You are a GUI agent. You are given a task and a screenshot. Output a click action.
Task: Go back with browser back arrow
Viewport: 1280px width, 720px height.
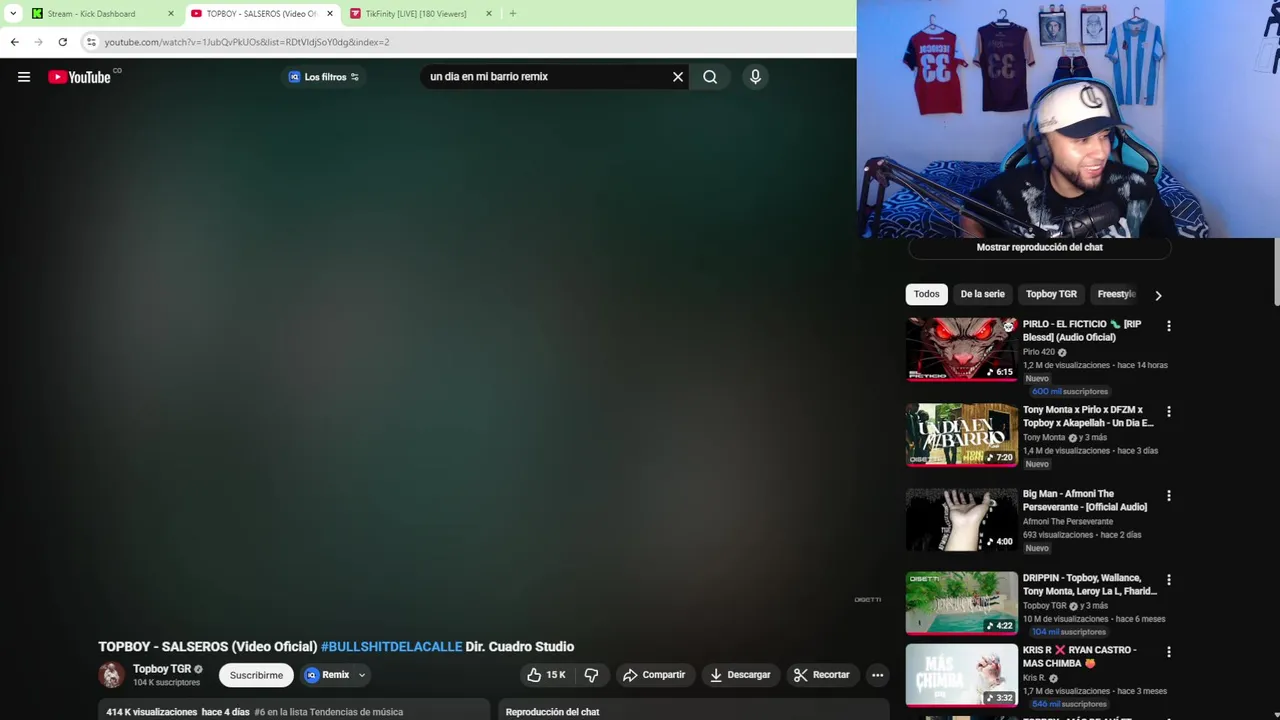click(x=14, y=42)
